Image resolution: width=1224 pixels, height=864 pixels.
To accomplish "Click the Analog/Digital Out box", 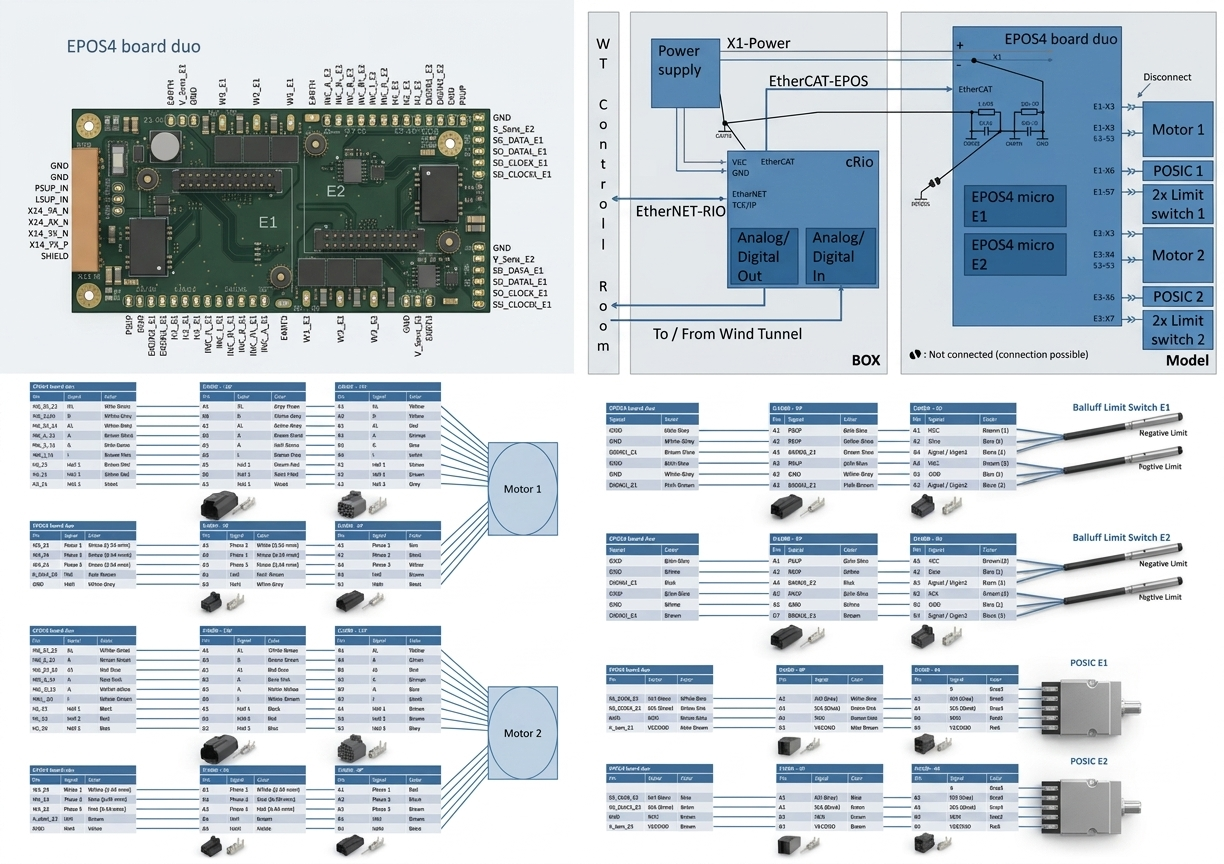I will click(765, 257).
